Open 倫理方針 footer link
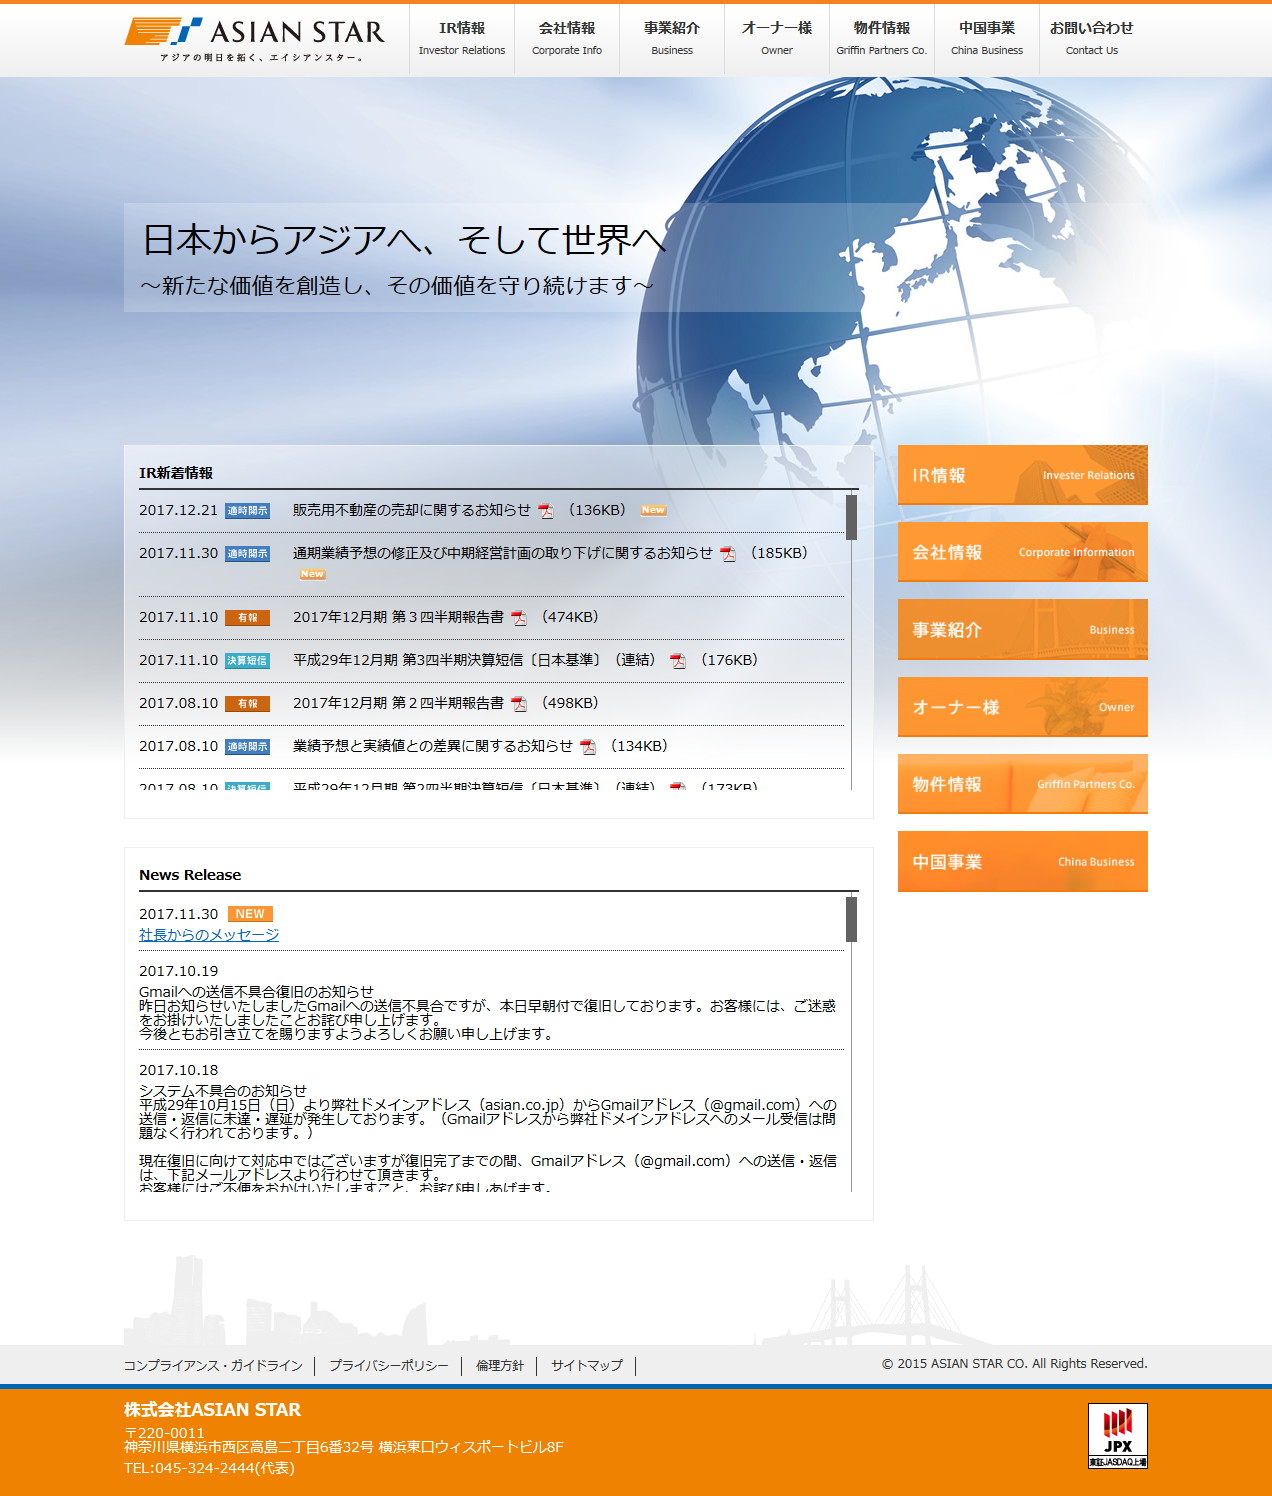1272x1496 pixels. (500, 1365)
